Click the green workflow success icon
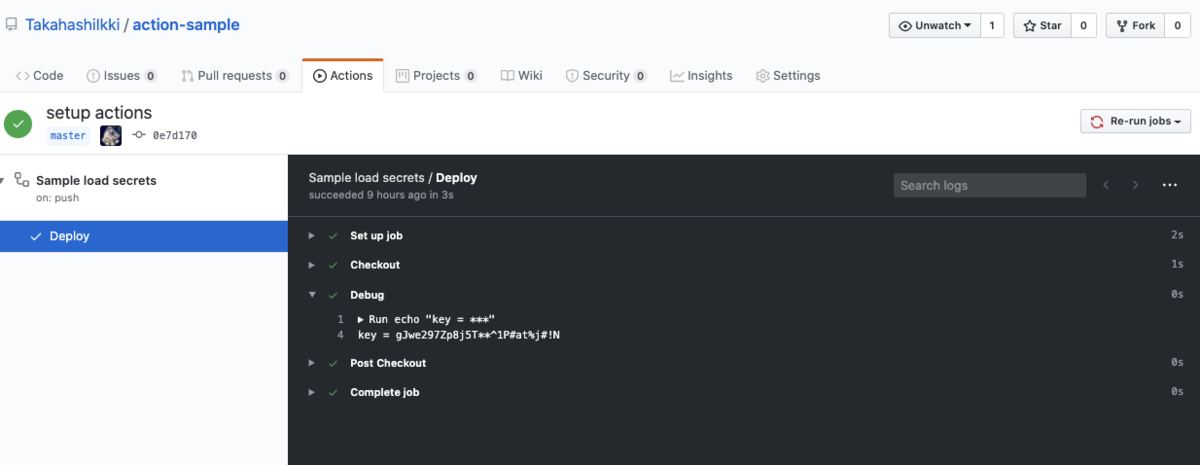The image size is (1200, 465). click(x=18, y=124)
